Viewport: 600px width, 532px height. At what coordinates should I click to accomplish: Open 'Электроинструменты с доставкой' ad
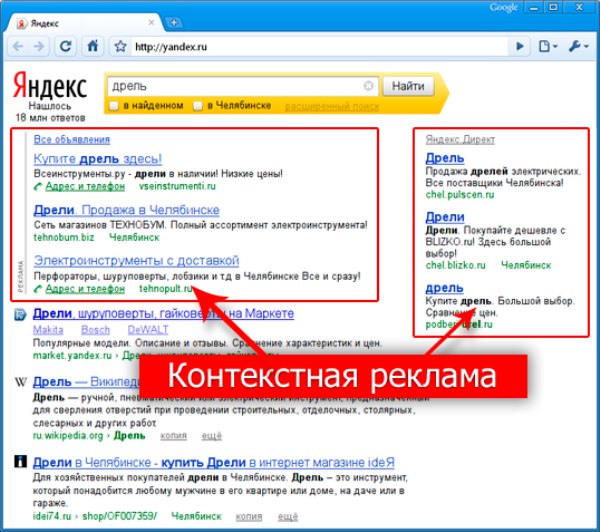[136, 261]
